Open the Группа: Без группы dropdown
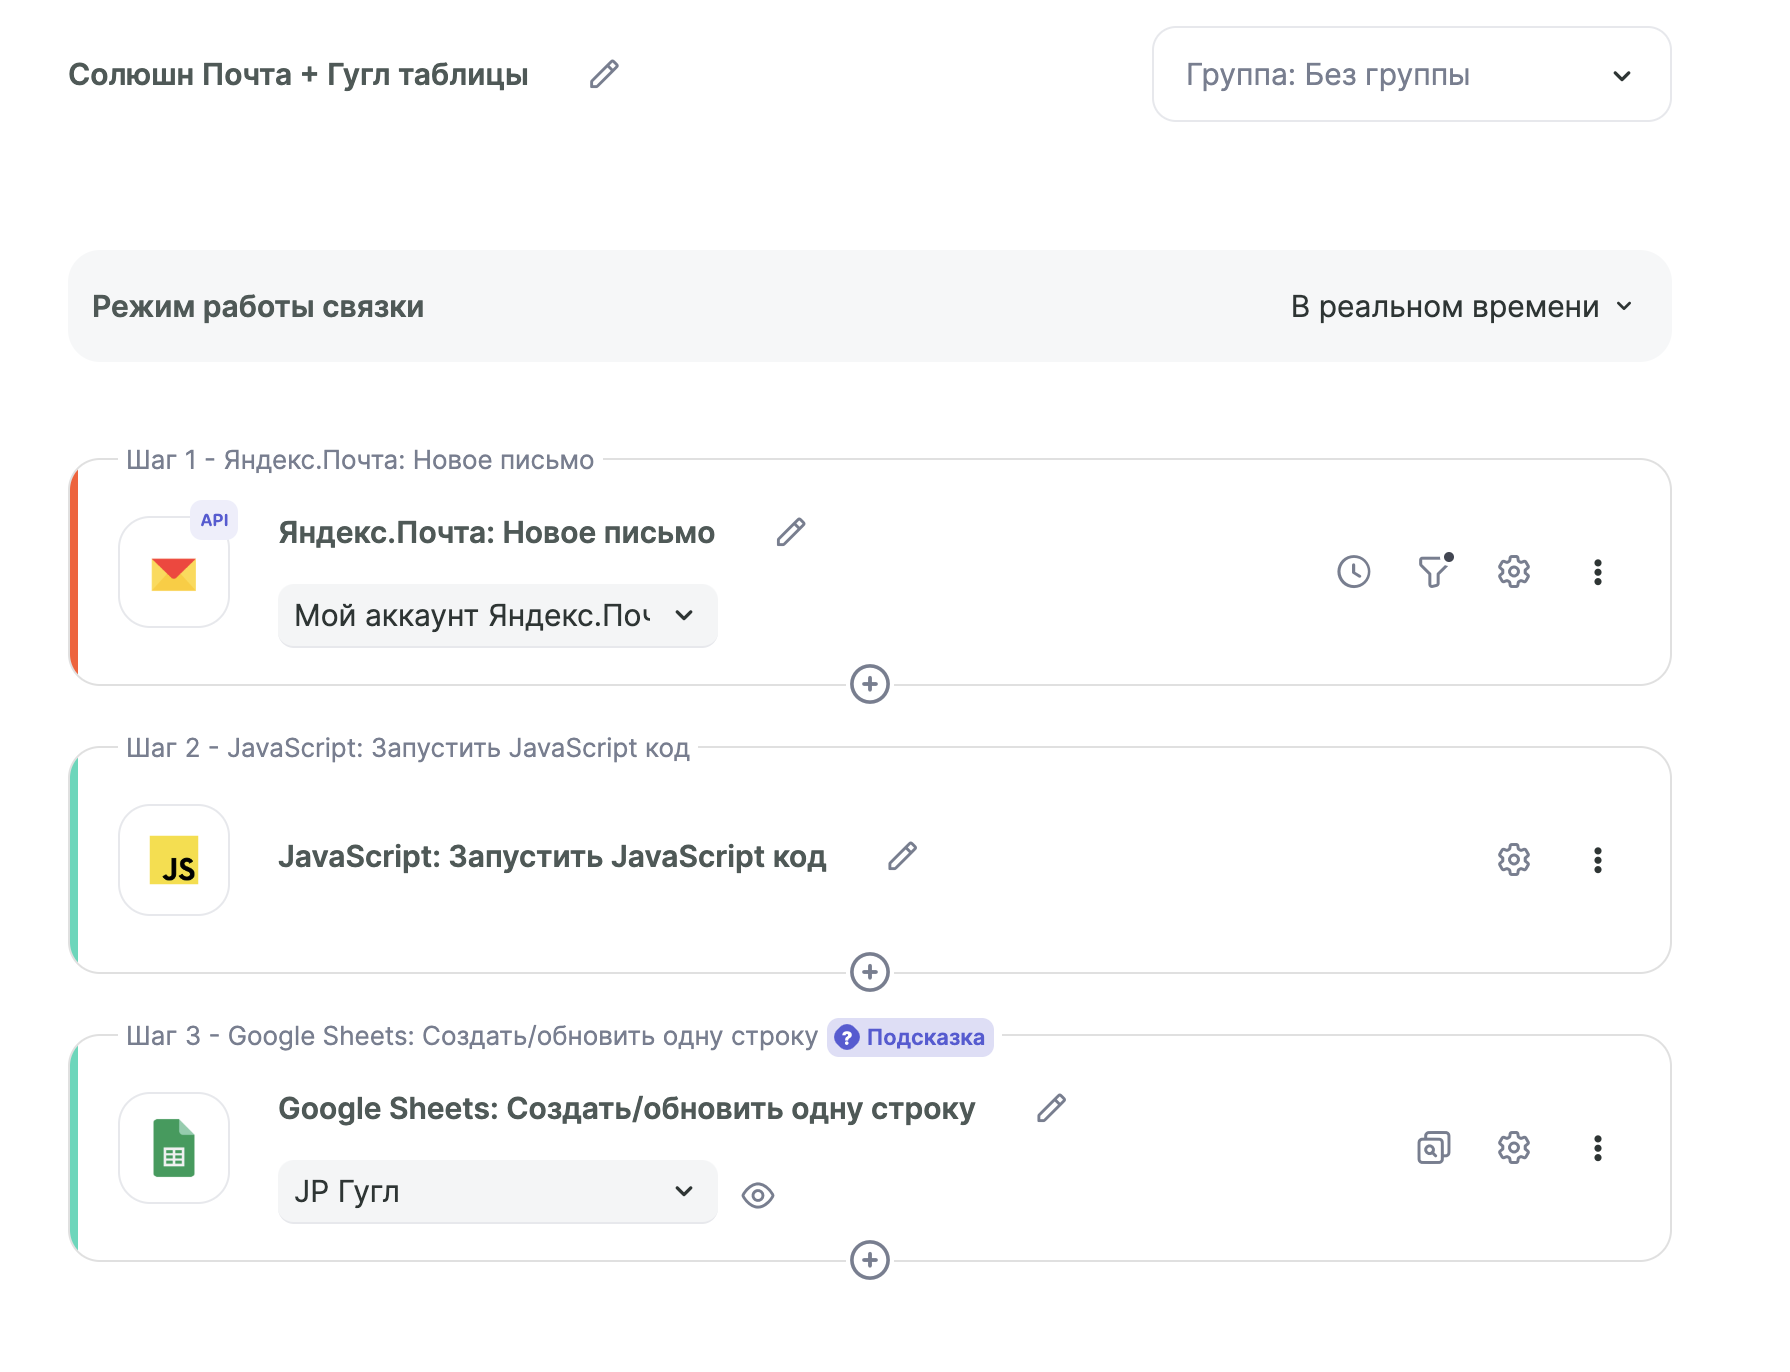The height and width of the screenshot is (1372, 1790). (x=1411, y=74)
